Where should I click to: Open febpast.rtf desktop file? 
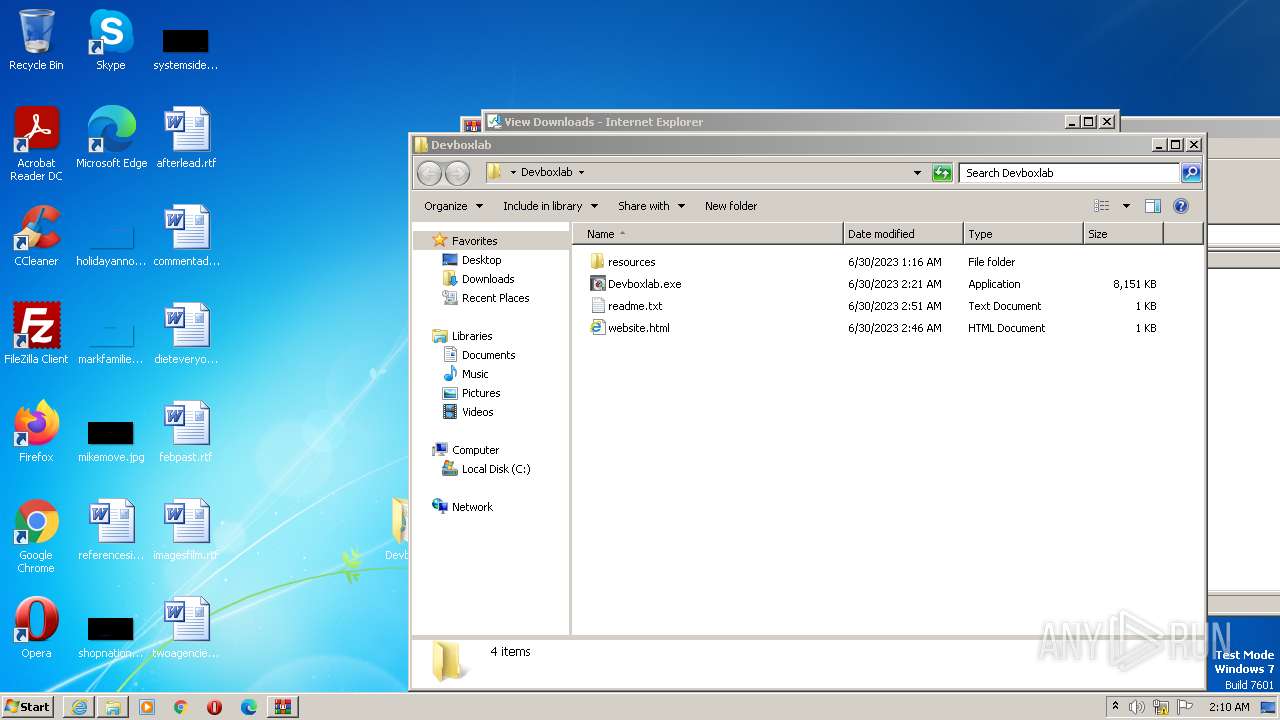click(x=186, y=432)
